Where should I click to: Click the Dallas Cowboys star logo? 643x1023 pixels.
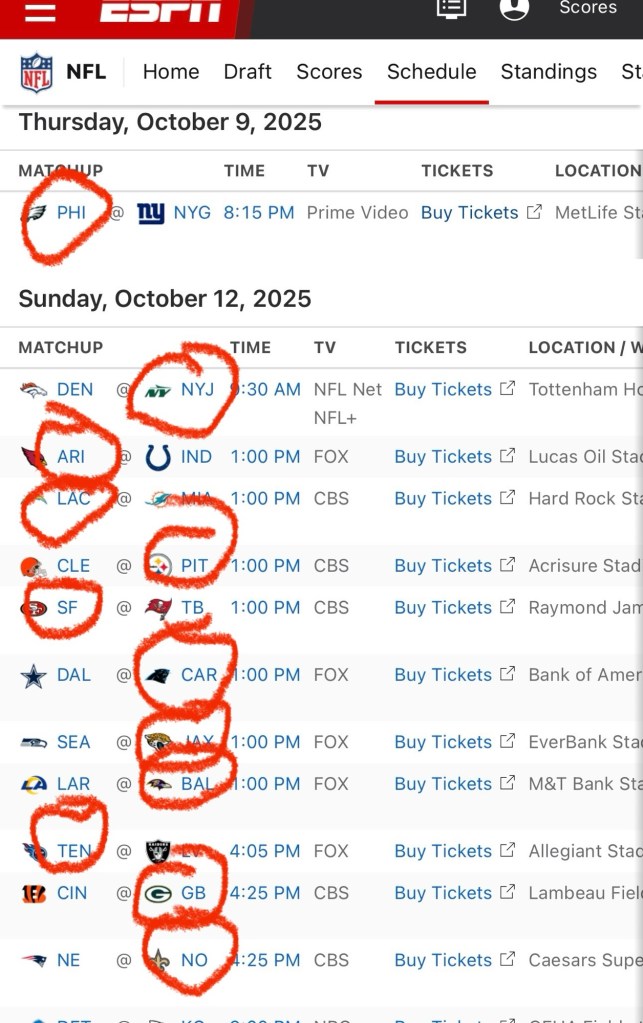point(34,676)
